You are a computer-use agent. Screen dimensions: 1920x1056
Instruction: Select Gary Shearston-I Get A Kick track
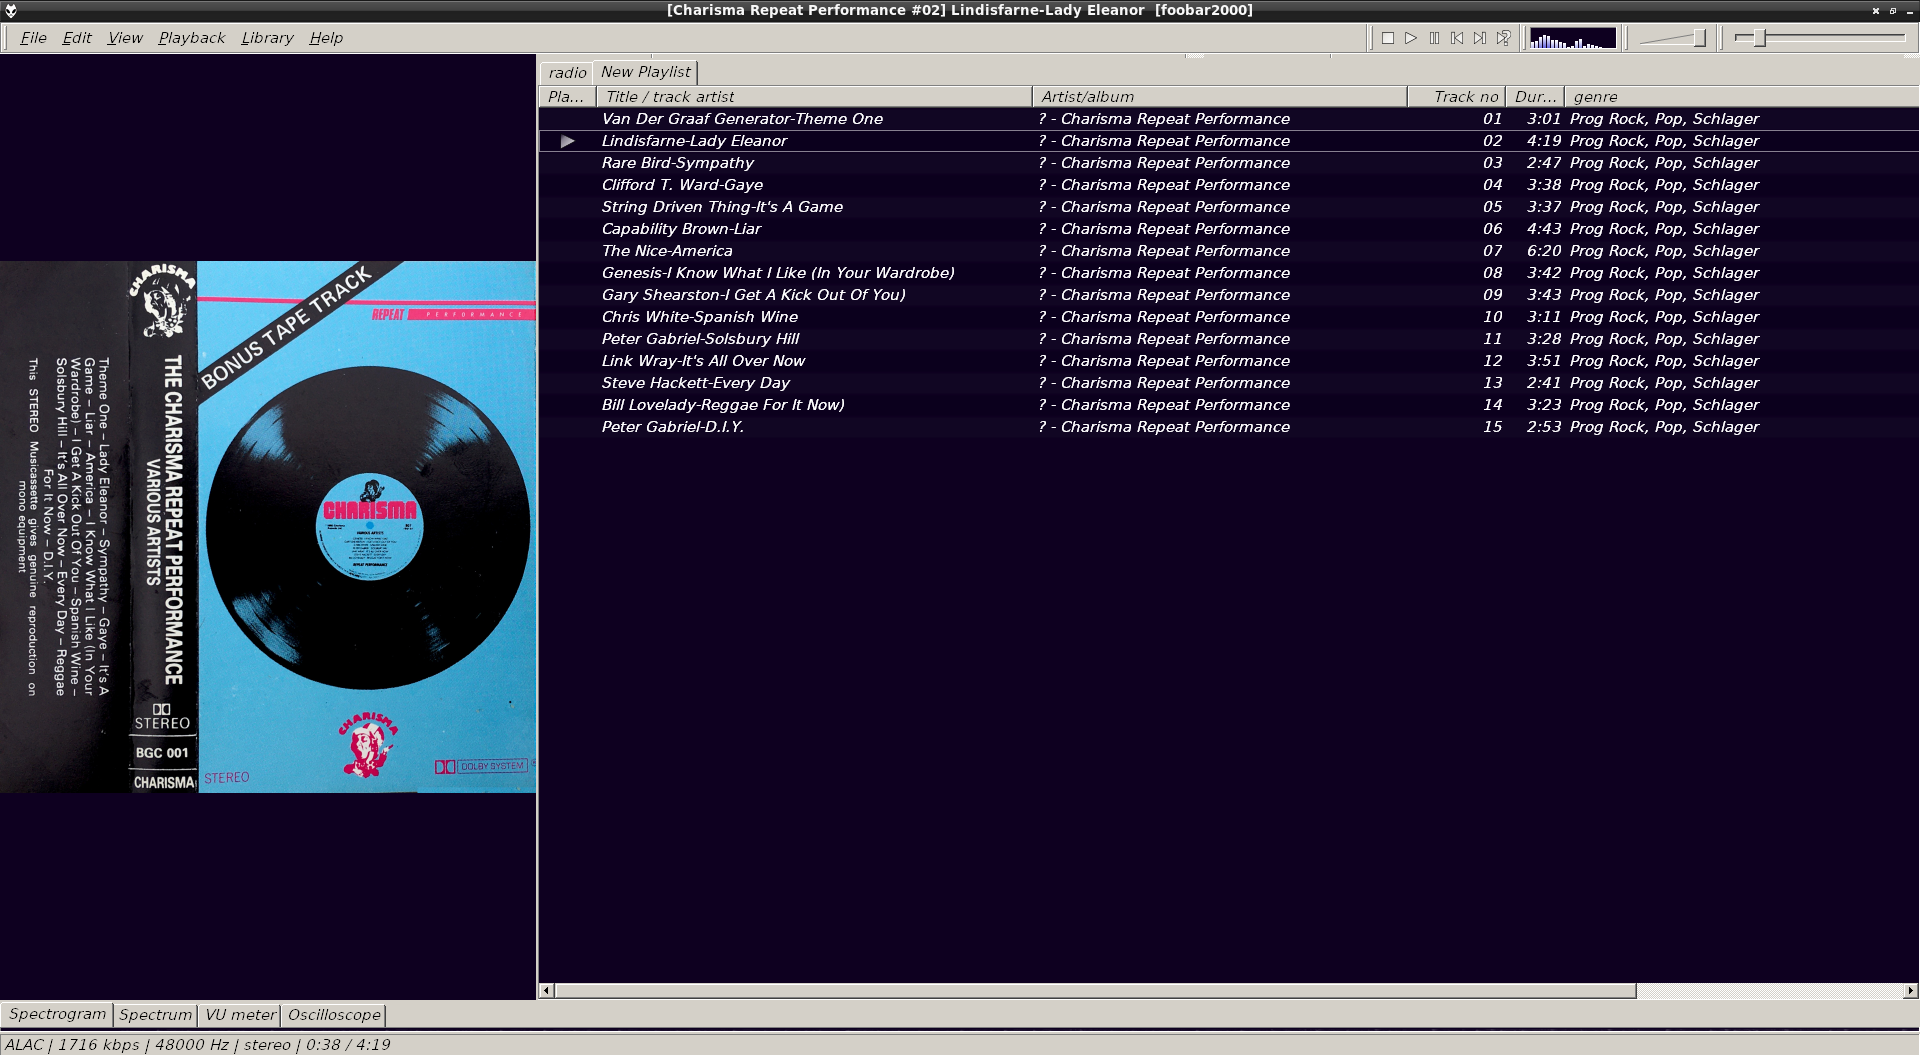point(1228,295)
